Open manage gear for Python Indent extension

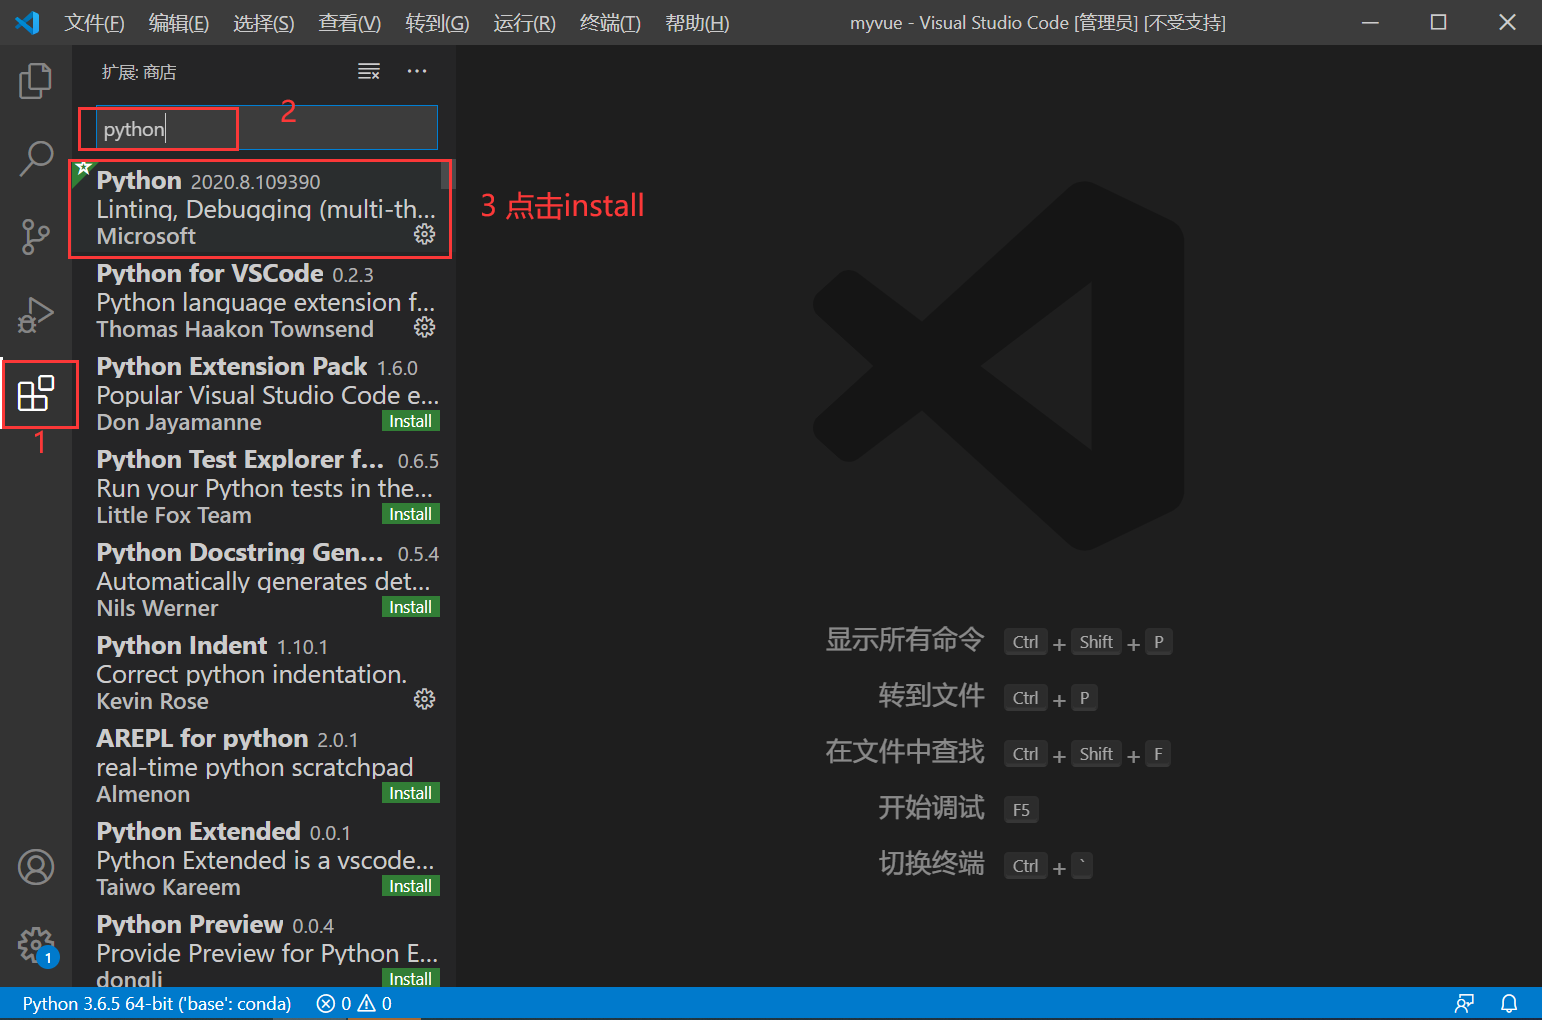click(425, 699)
